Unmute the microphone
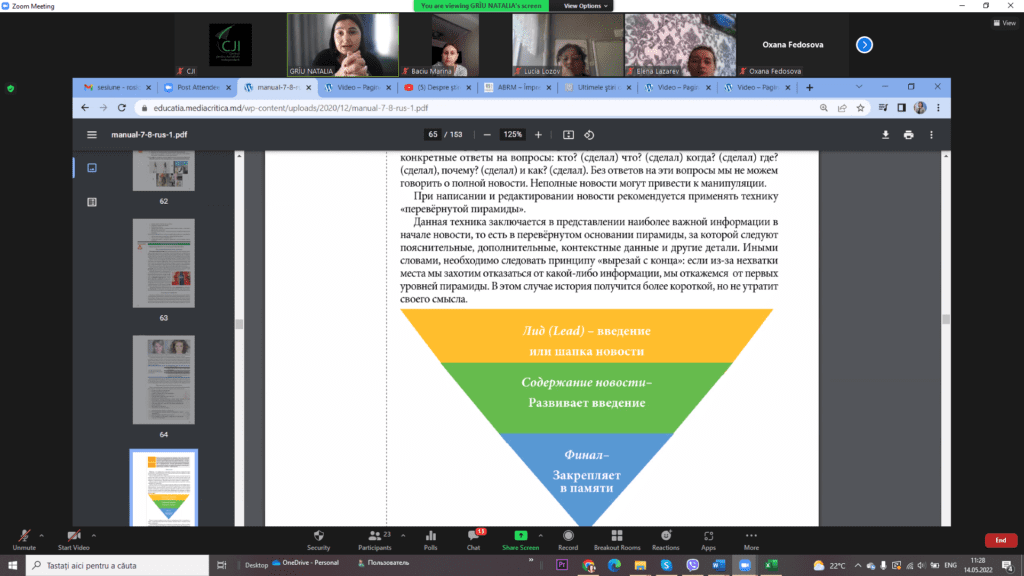Image resolution: width=1024 pixels, height=576 pixels. [24, 537]
